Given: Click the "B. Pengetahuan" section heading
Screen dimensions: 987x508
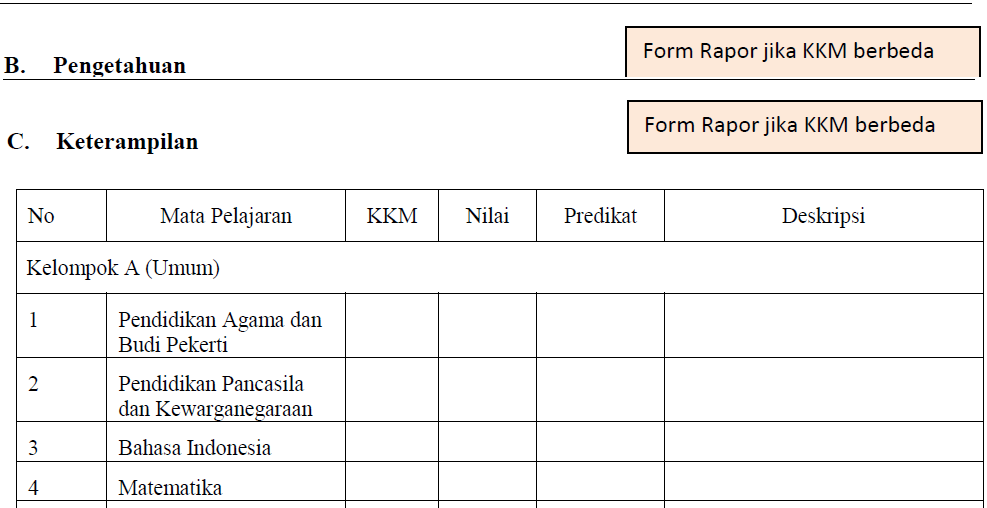Looking at the screenshot, I should point(96,66).
